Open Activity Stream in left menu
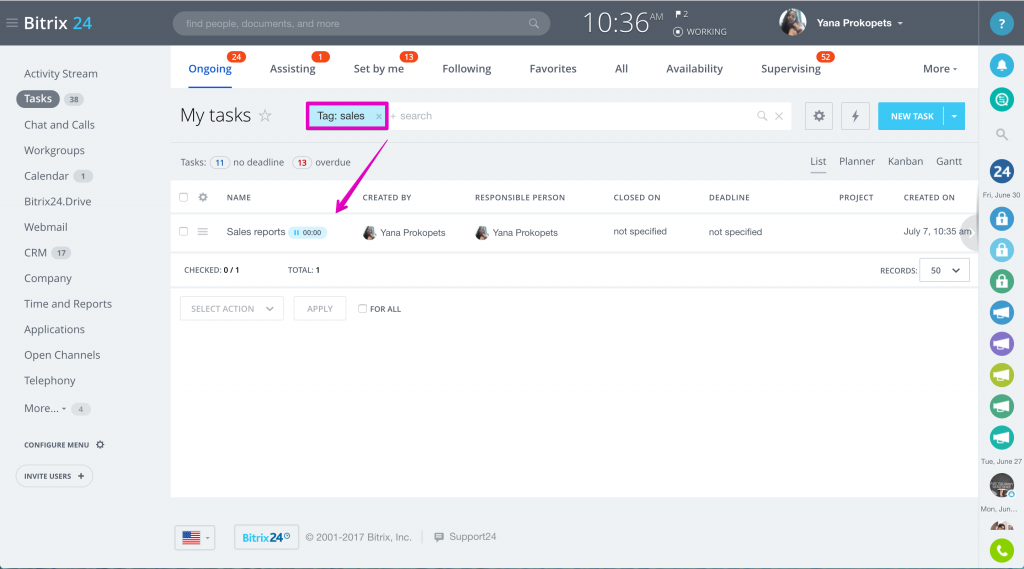The width and height of the screenshot is (1024, 569). coord(61,74)
